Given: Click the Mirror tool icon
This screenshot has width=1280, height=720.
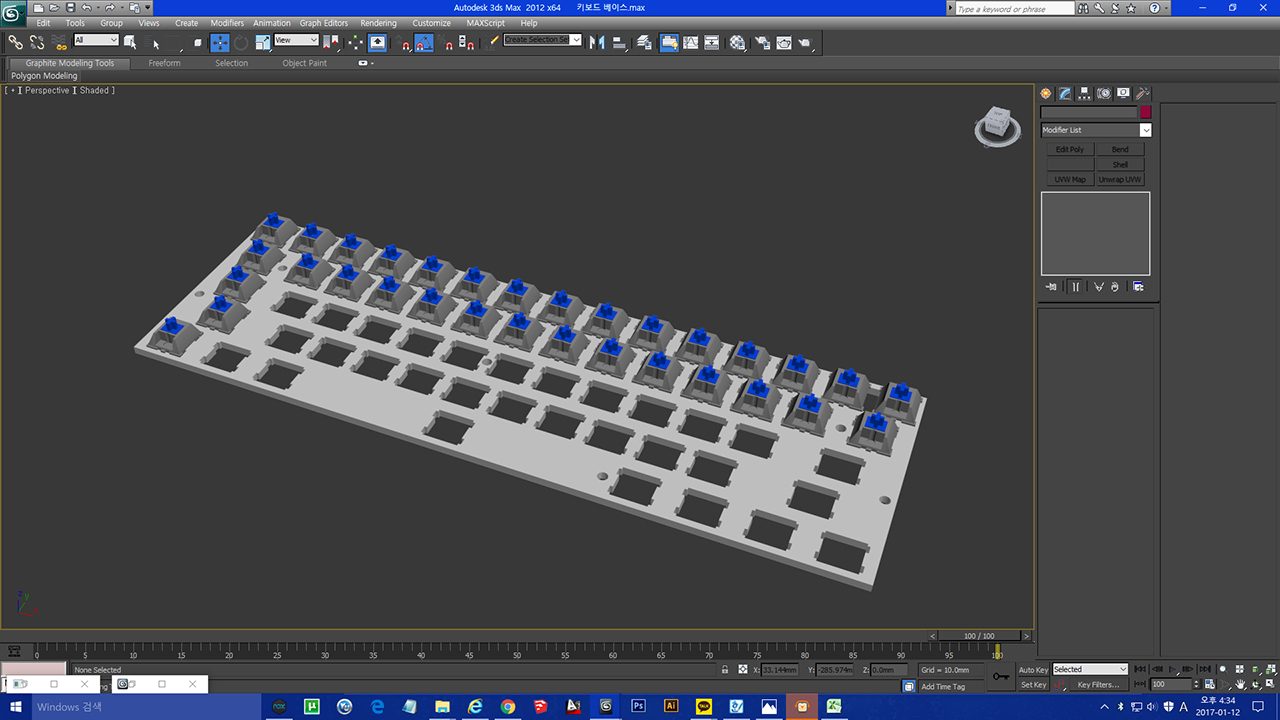Looking at the screenshot, I should (x=597, y=42).
